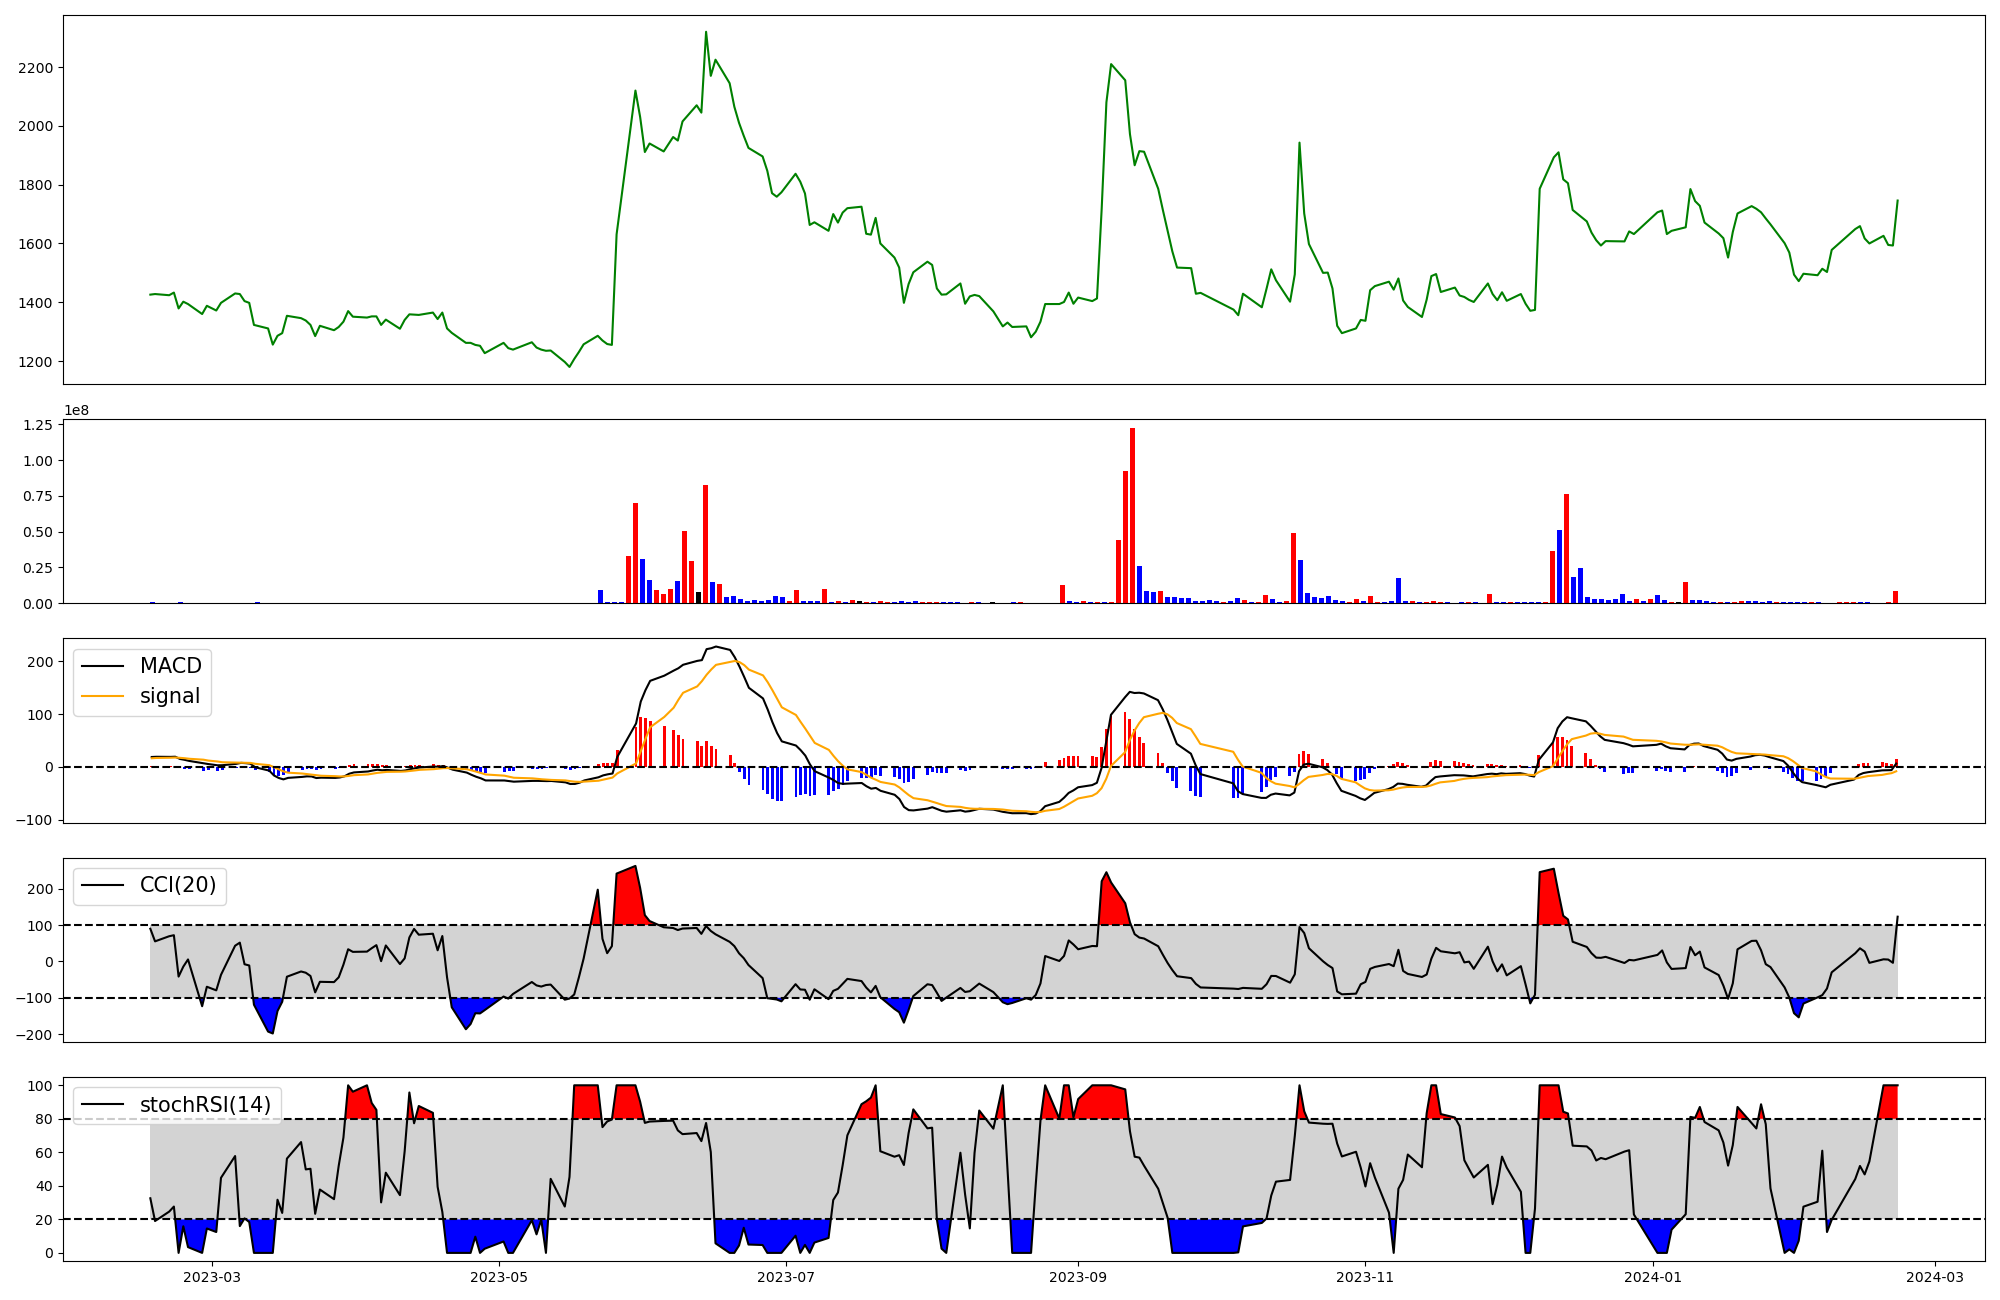Click the 2023-03 date axis label
The height and width of the screenshot is (1300, 2000).
tap(212, 1277)
